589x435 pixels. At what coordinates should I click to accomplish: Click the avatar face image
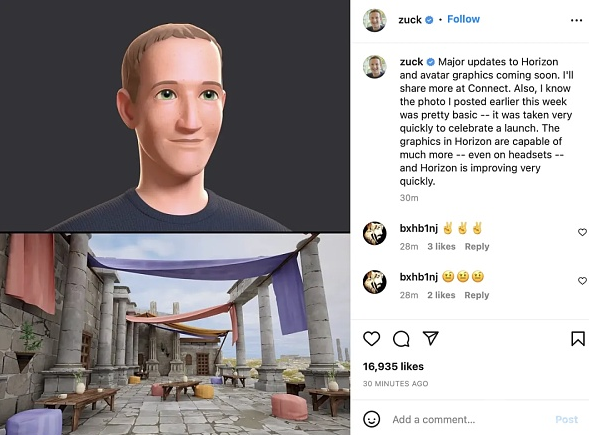[175, 116]
